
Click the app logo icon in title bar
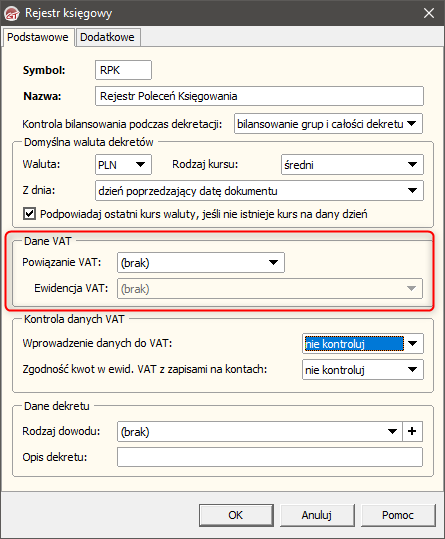pos(12,13)
